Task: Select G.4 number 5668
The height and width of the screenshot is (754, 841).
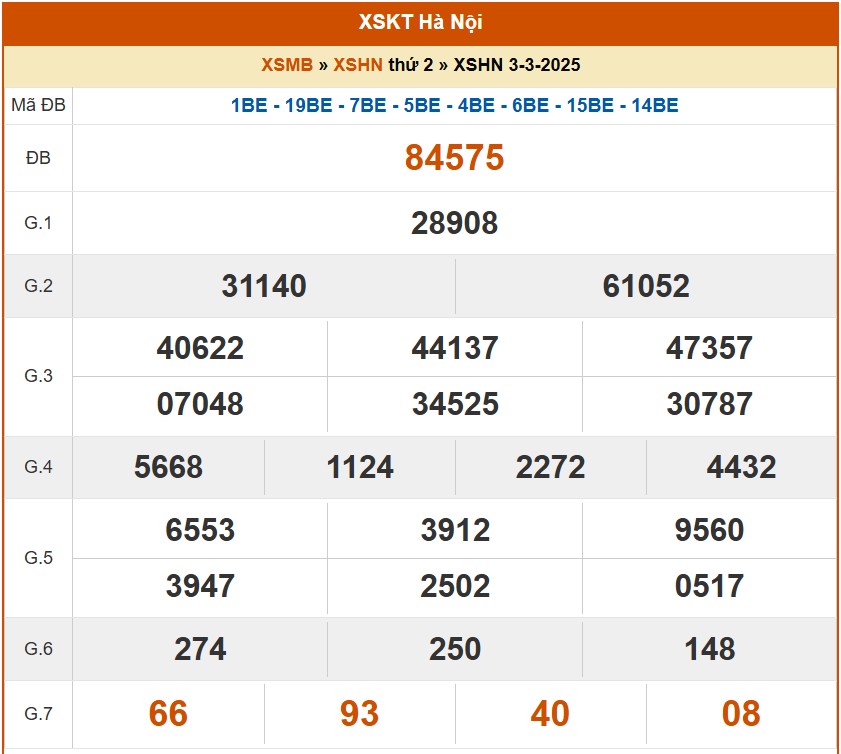Action: tap(168, 467)
